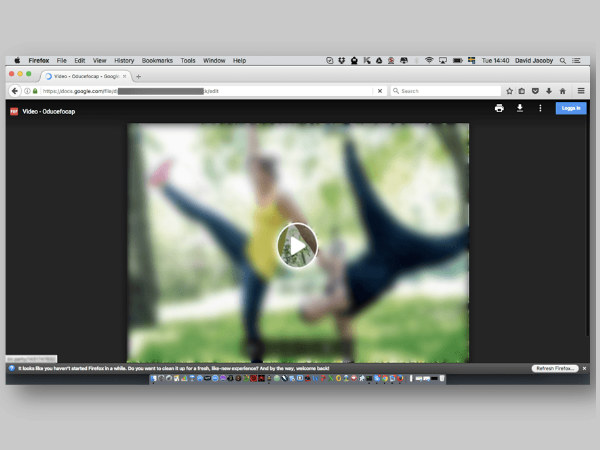
Task: Open the Apple menu
Action: click(17, 61)
